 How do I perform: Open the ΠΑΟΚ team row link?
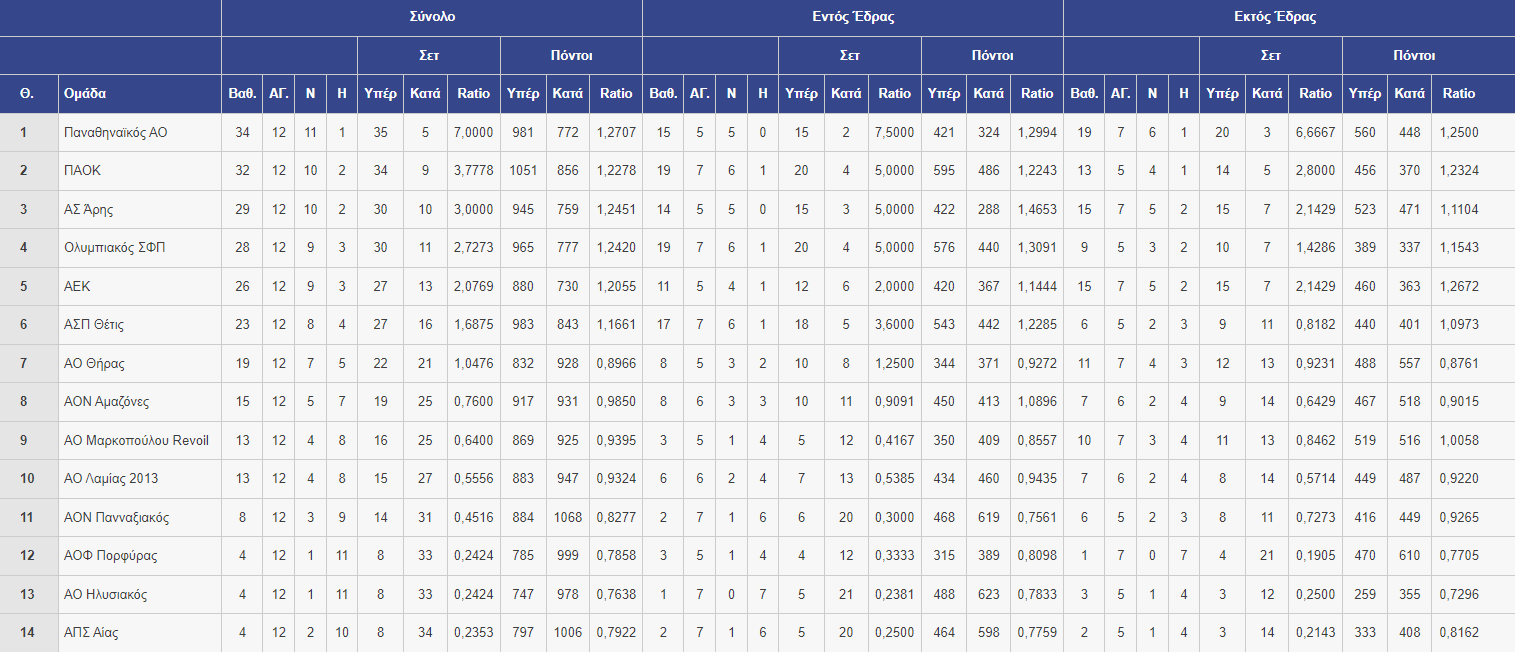(82, 171)
